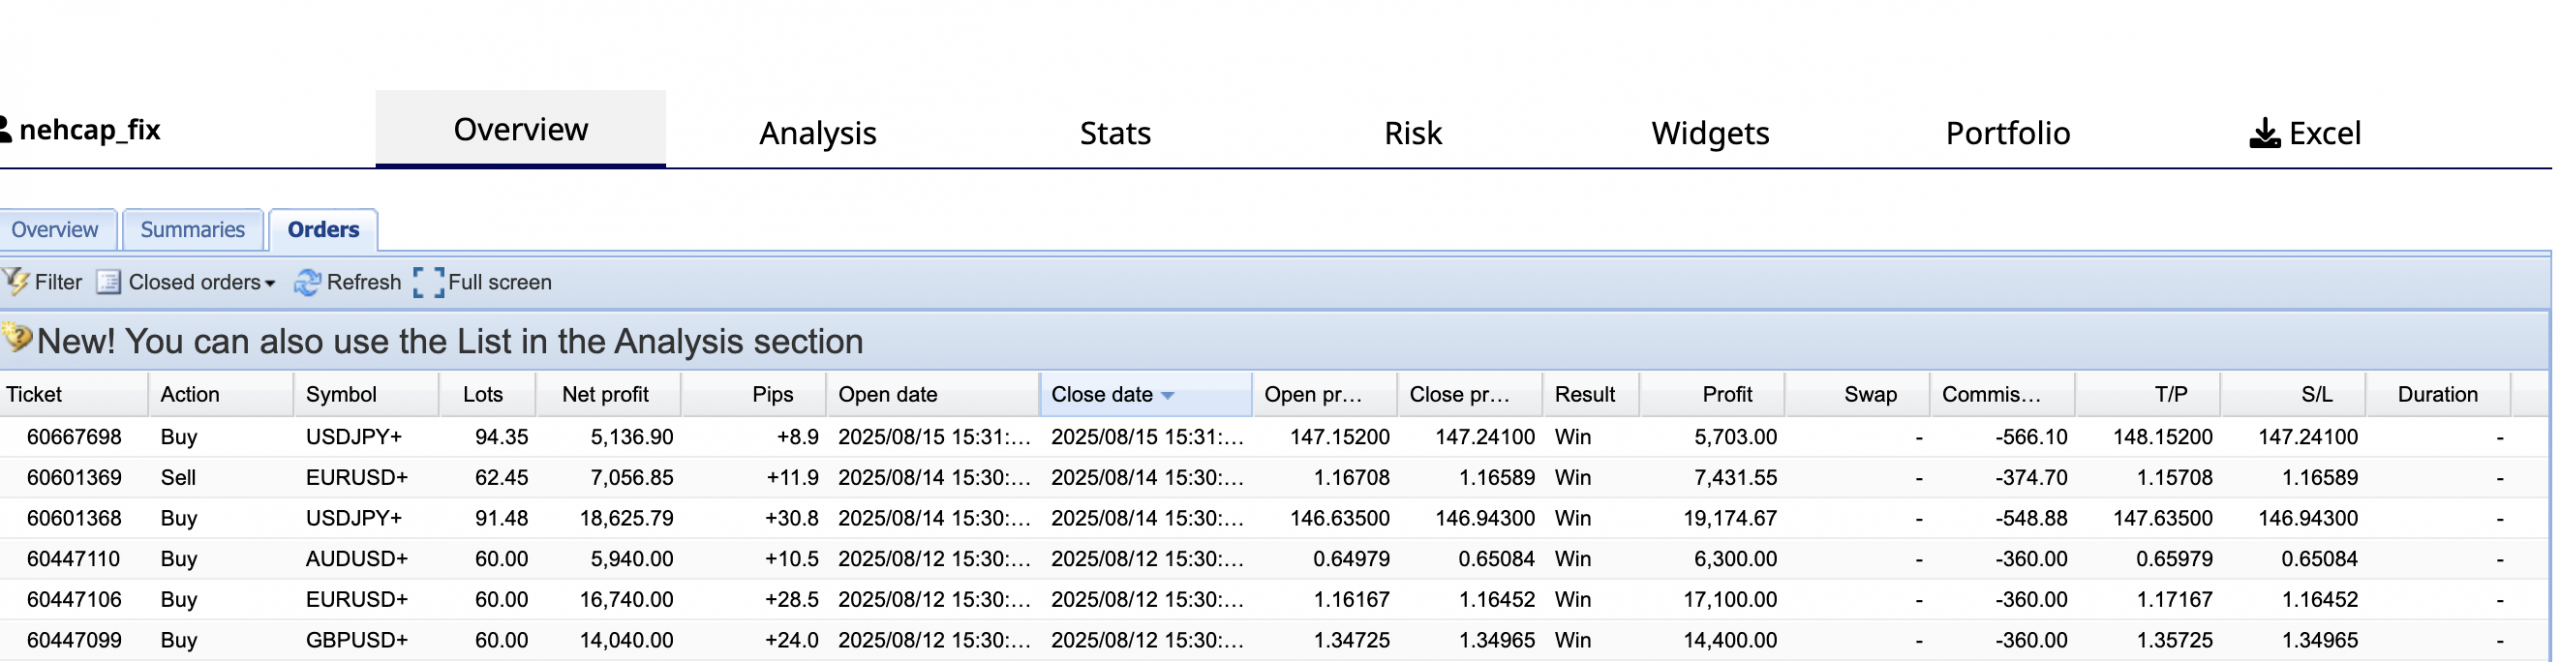Click the Filter funnel icon
This screenshot has width=2560, height=662.
[16, 282]
